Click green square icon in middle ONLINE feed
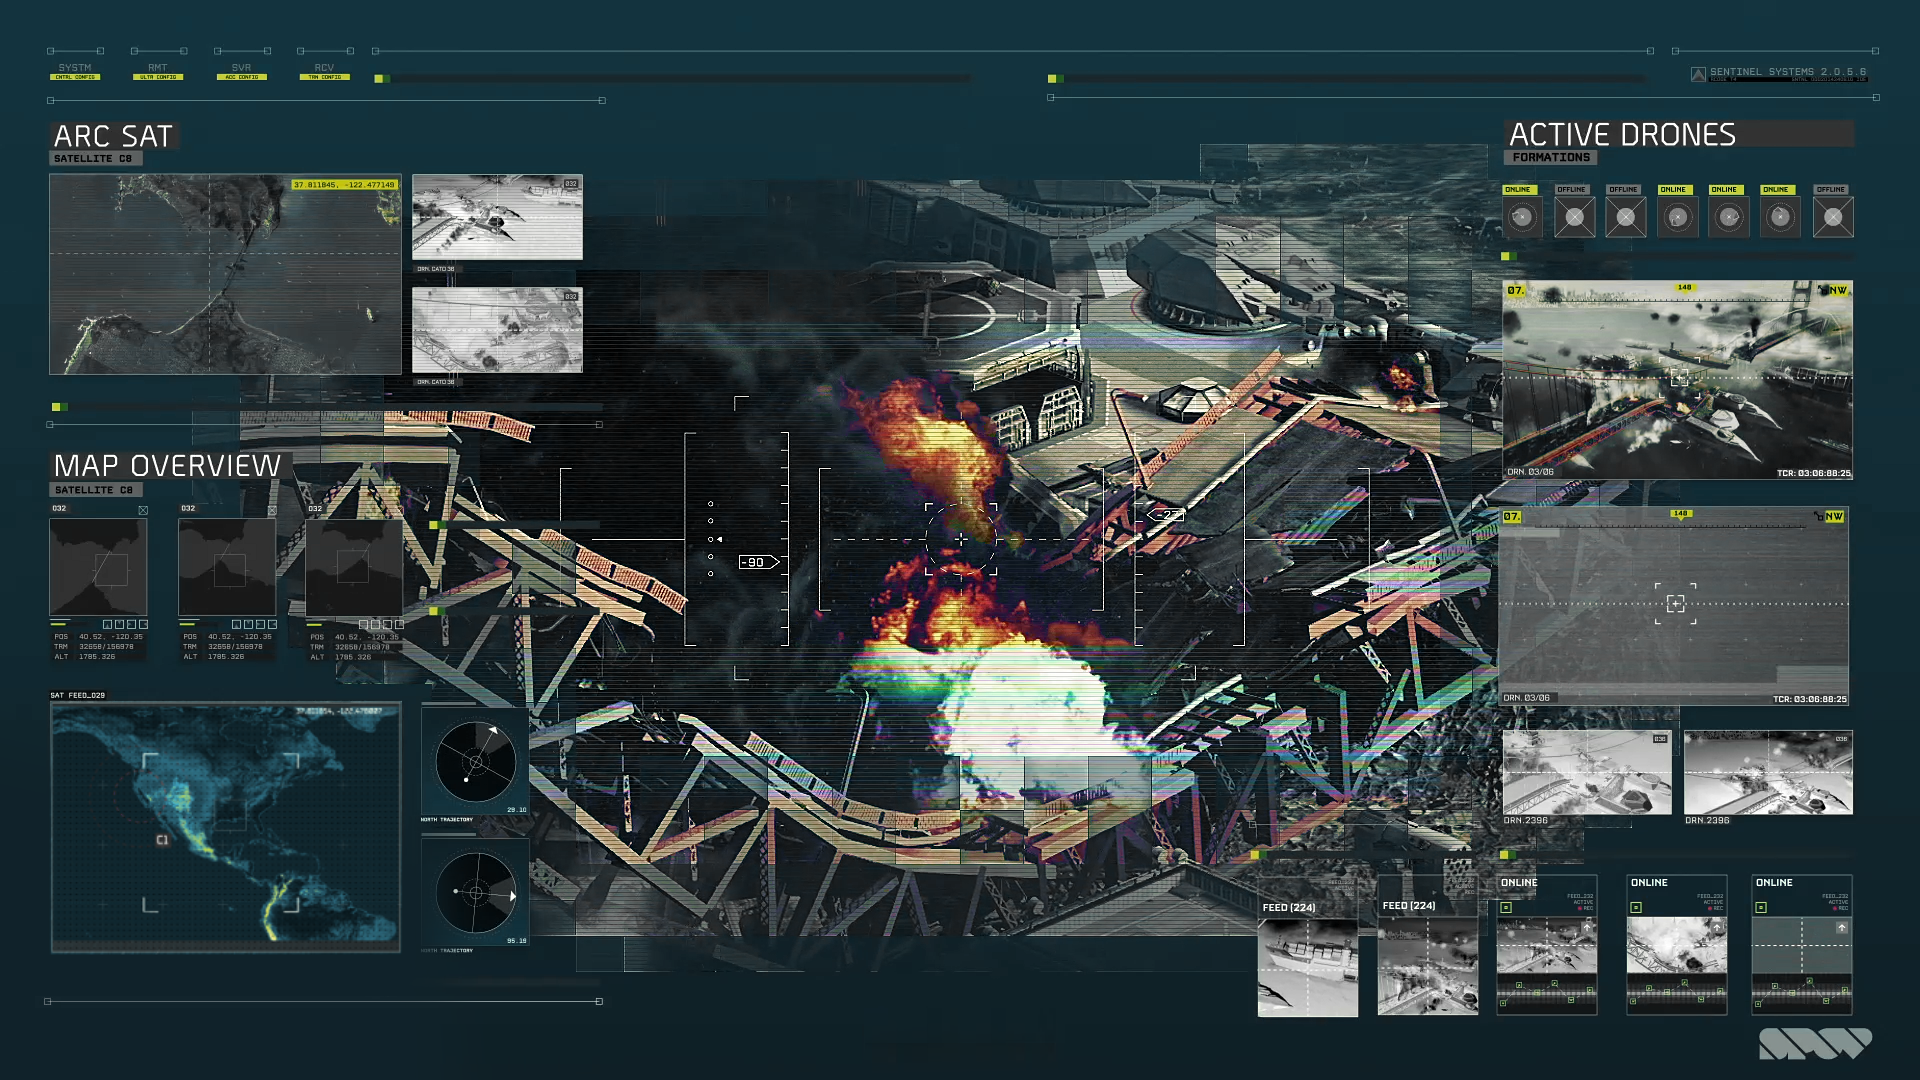Screen dimensions: 1920x1080 click(x=1636, y=908)
